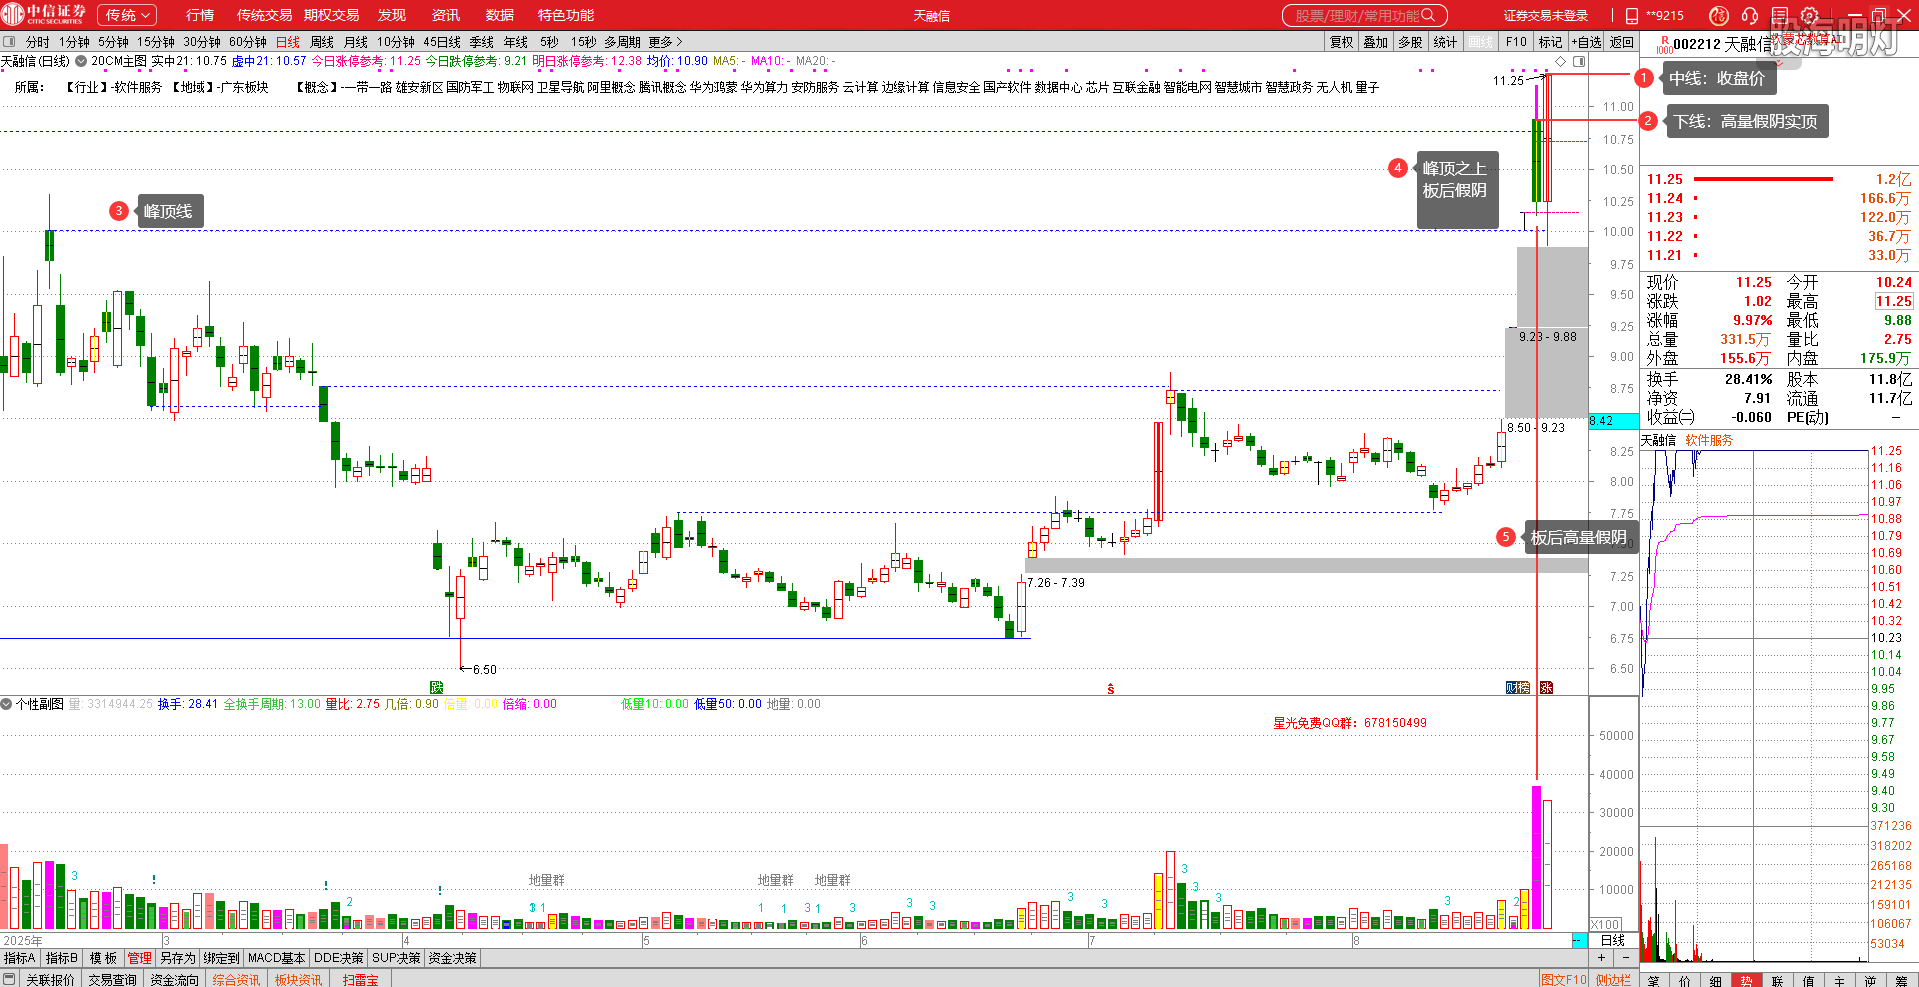Click the cyan -- box on the timeline
Screen dimensions: 1919x987
[x=1579, y=940]
